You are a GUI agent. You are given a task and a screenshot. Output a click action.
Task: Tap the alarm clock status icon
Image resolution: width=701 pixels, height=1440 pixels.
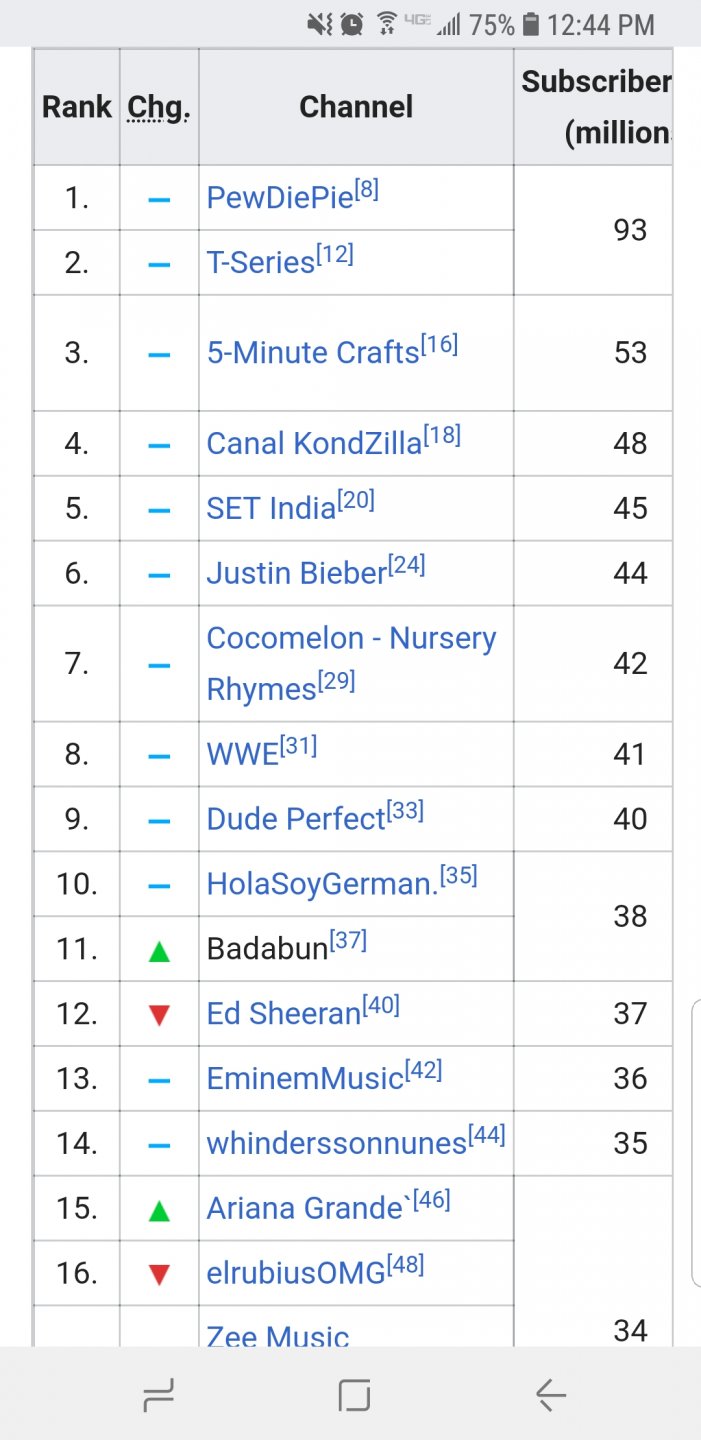click(x=352, y=24)
